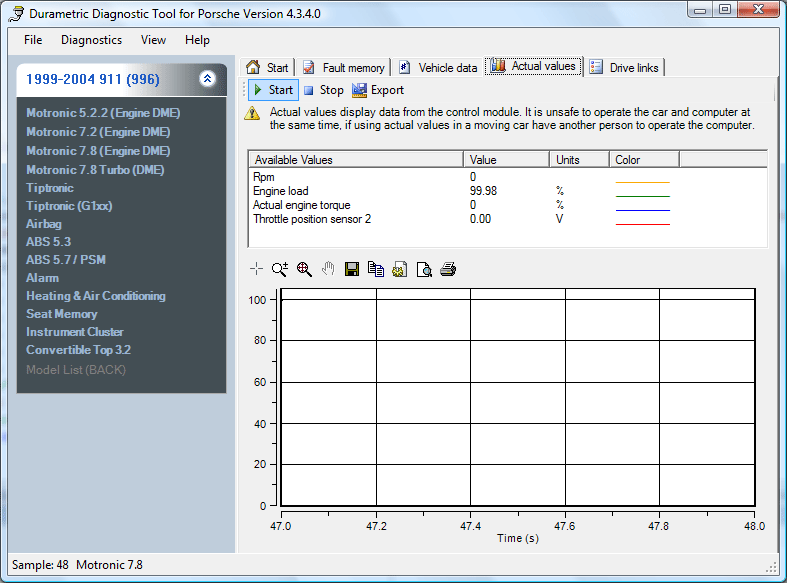787x583 pixels.
Task: Open the Help menu
Action: tap(197, 40)
